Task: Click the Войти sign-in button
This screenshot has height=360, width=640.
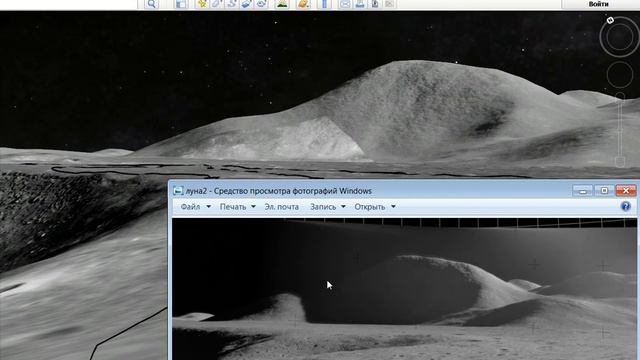Action: point(598,4)
